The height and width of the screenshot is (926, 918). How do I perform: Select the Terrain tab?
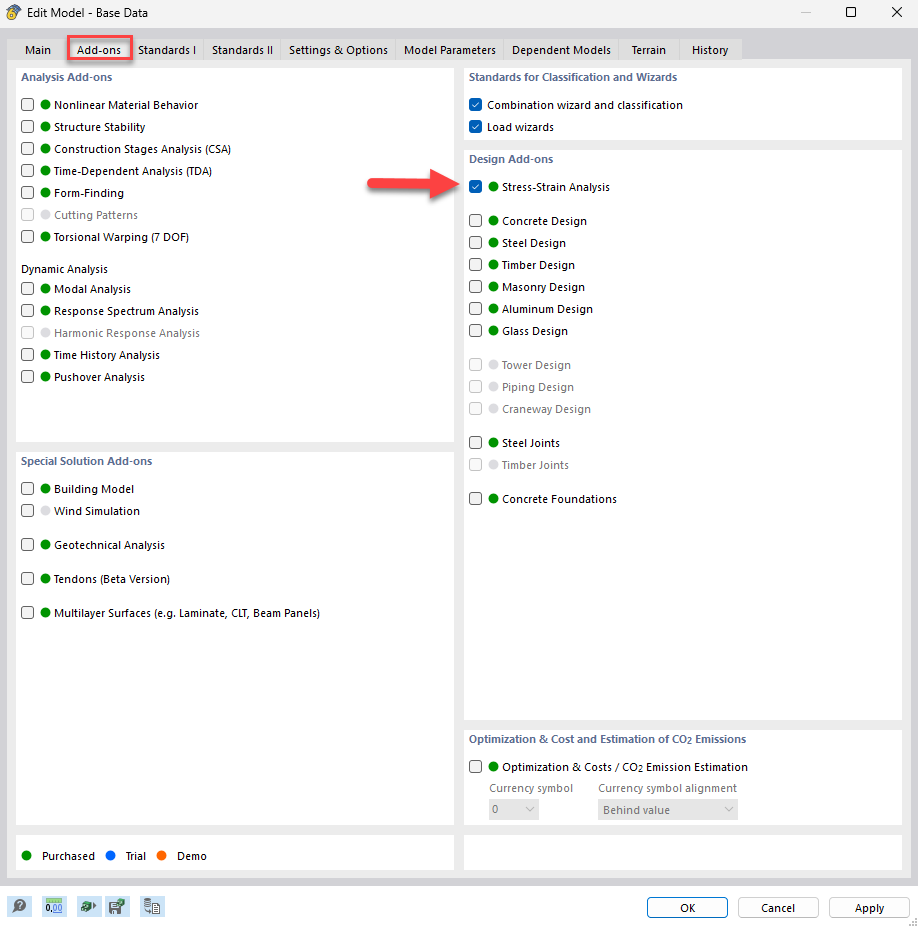click(649, 50)
